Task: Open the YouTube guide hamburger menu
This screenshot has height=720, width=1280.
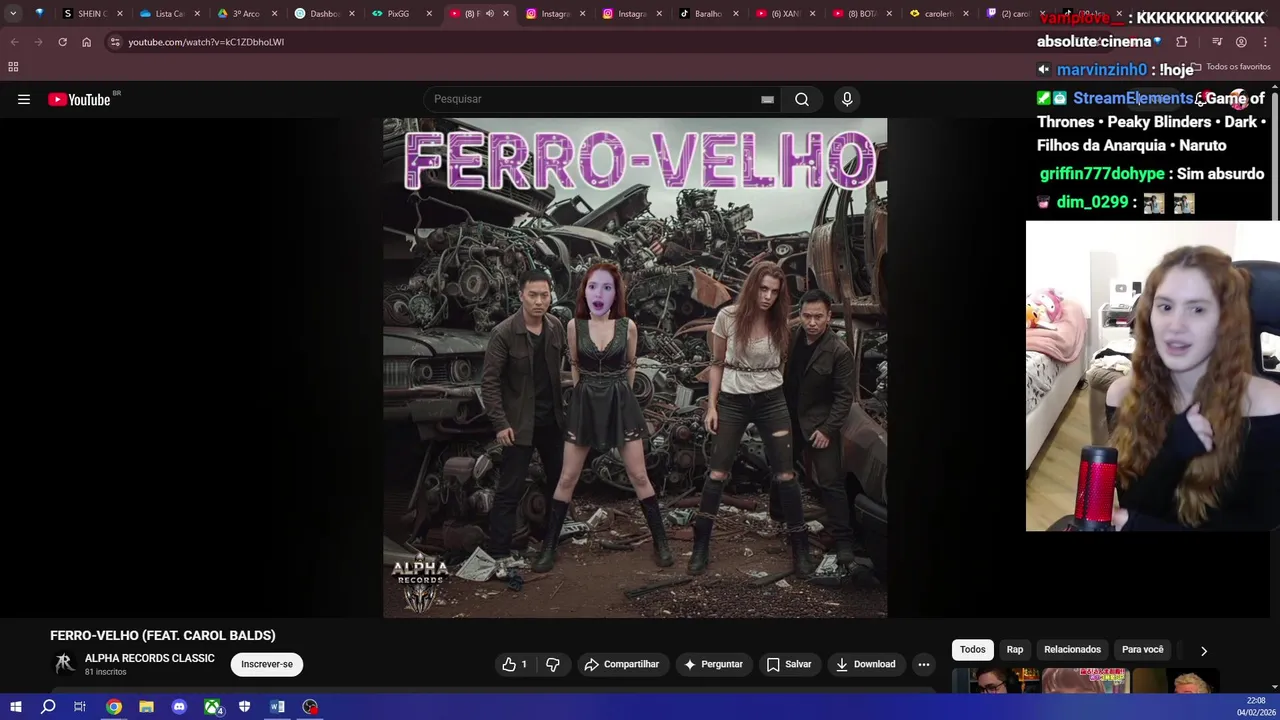Action: pyautogui.click(x=24, y=99)
